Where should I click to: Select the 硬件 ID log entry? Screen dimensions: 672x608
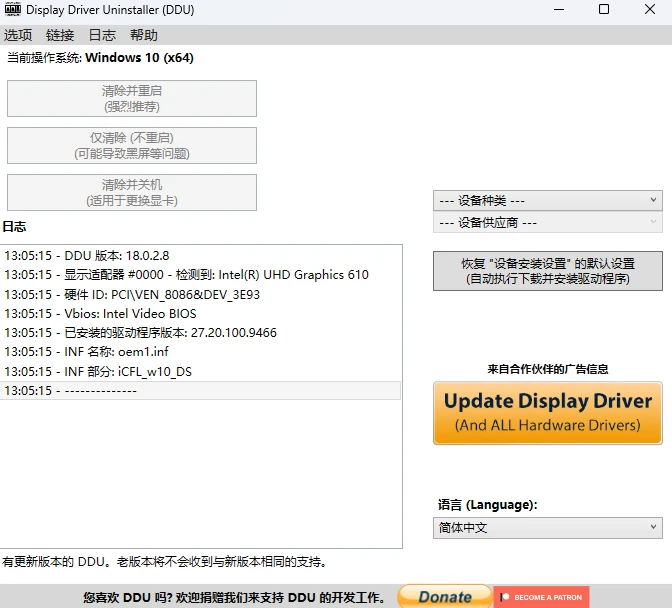[201, 295]
